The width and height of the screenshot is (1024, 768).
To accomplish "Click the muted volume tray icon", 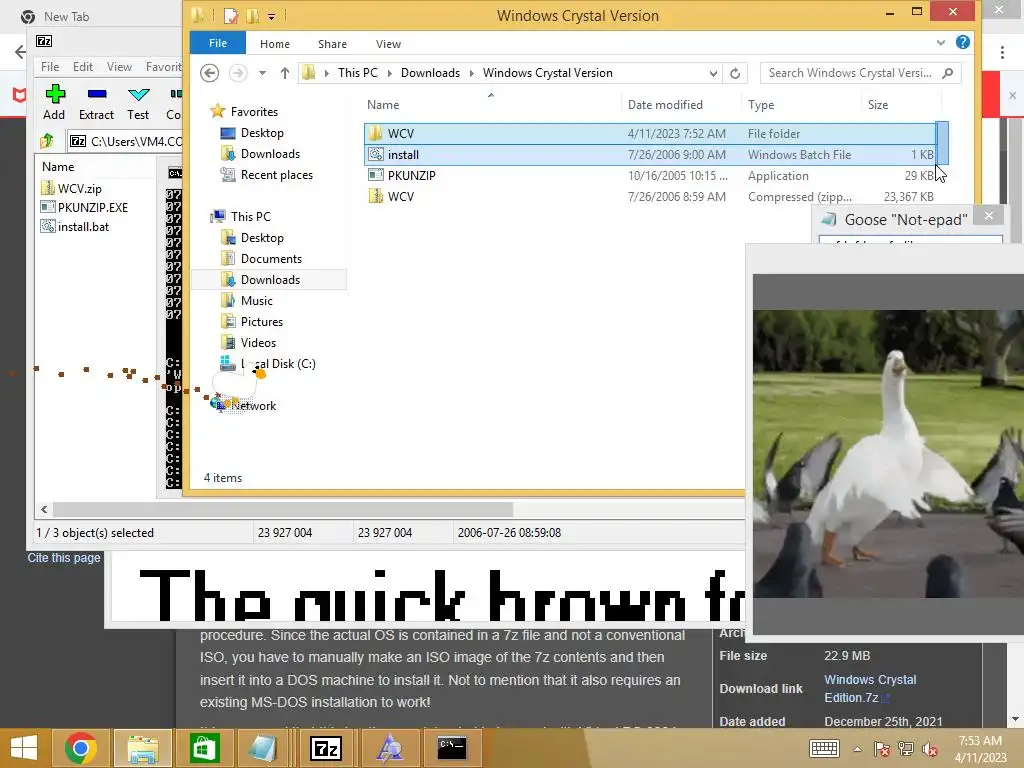I will pos(929,749).
